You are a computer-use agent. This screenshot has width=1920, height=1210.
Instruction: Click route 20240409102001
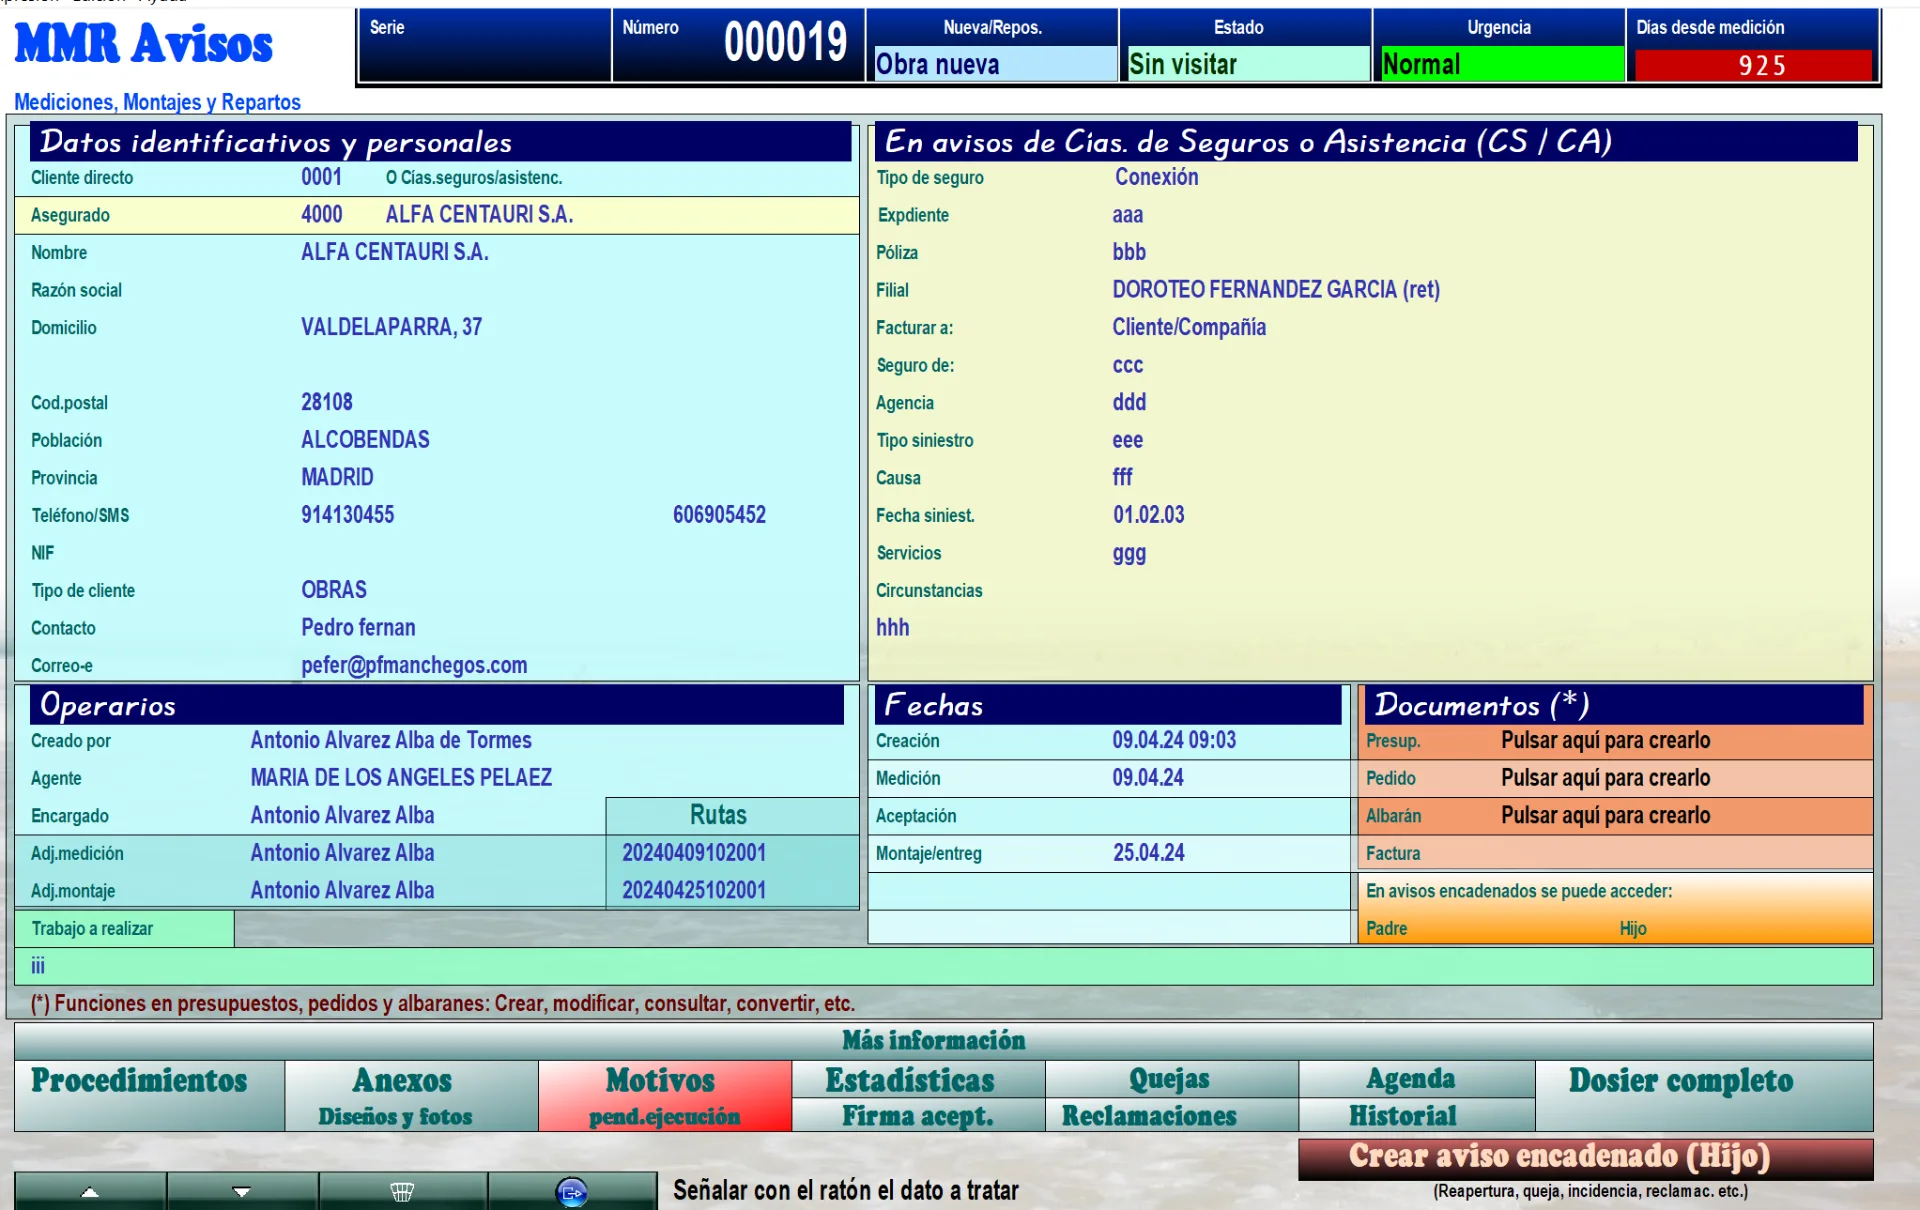pyautogui.click(x=694, y=853)
